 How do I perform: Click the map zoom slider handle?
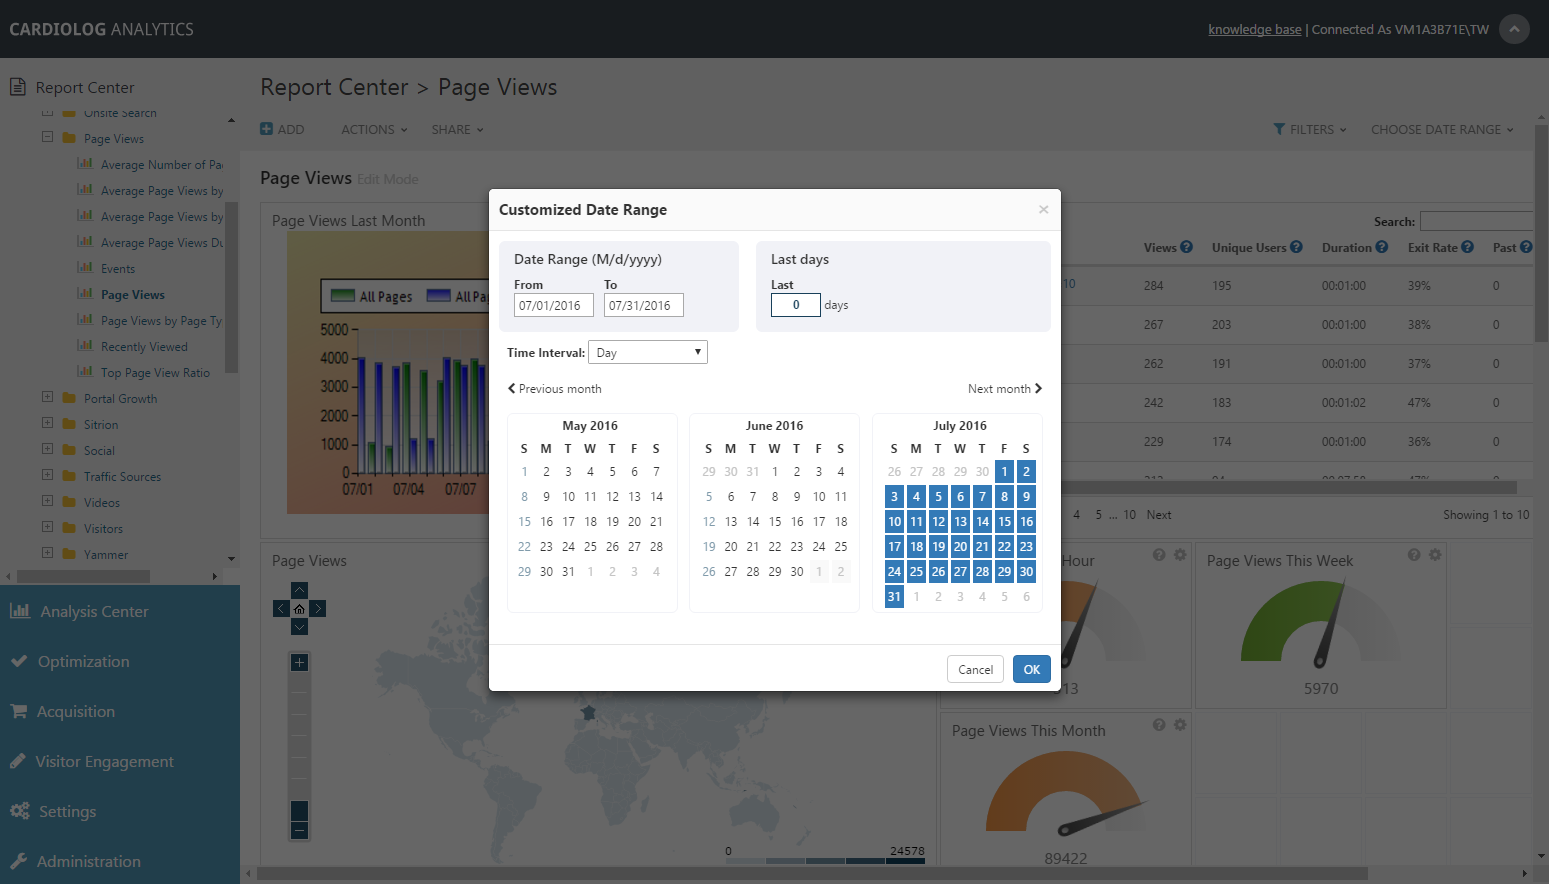pos(299,810)
